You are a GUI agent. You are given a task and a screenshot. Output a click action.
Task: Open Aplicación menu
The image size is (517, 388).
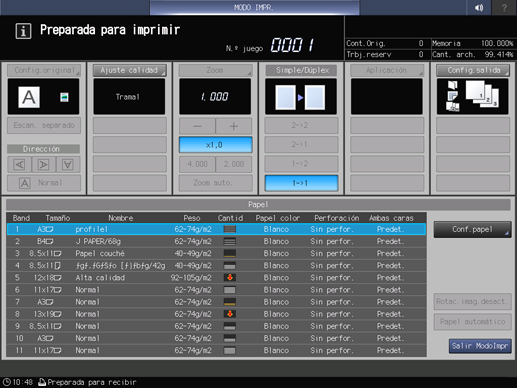(387, 70)
